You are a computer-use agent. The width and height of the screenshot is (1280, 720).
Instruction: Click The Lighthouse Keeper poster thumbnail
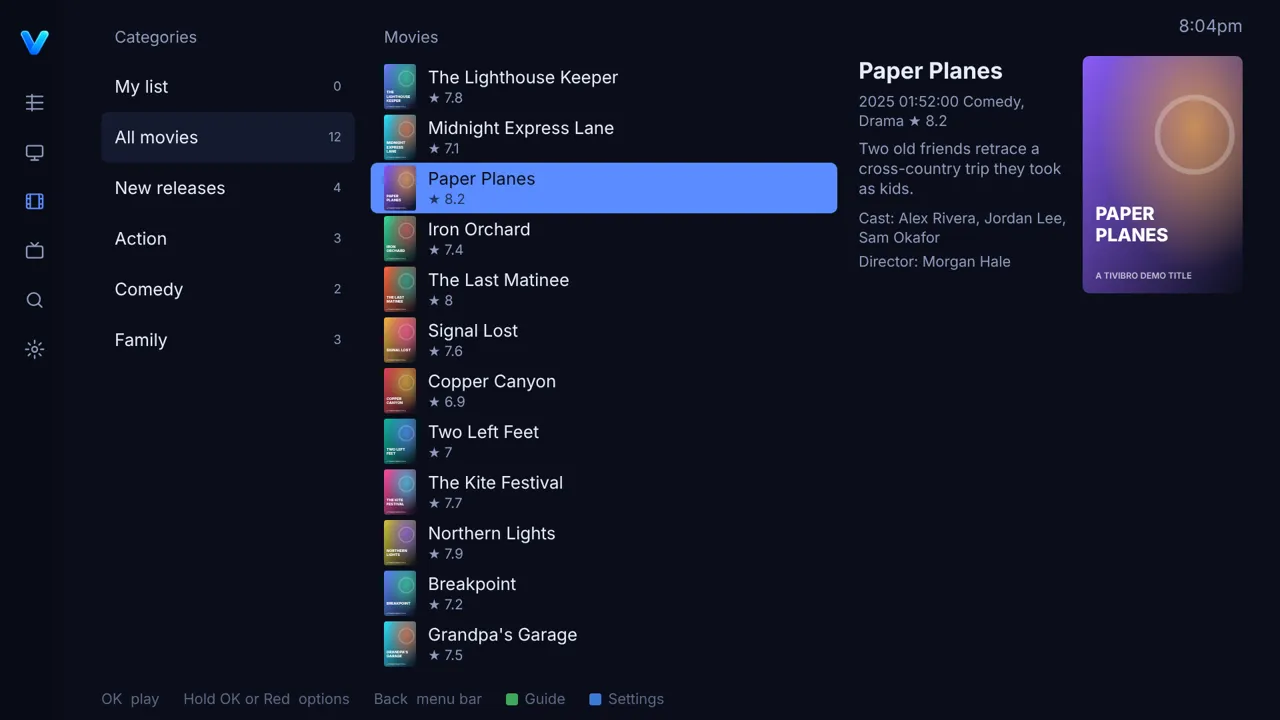(x=400, y=87)
